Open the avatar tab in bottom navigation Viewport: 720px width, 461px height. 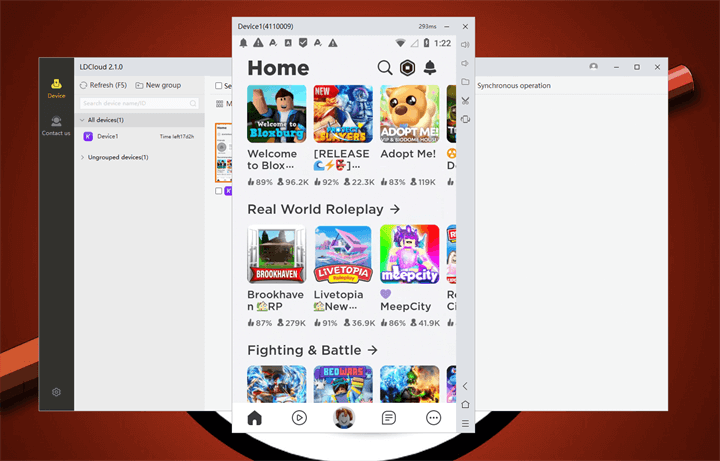click(x=344, y=418)
